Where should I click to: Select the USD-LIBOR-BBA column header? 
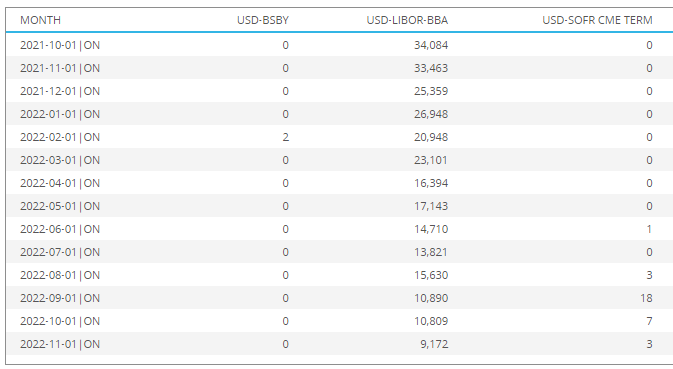pyautogui.click(x=407, y=20)
